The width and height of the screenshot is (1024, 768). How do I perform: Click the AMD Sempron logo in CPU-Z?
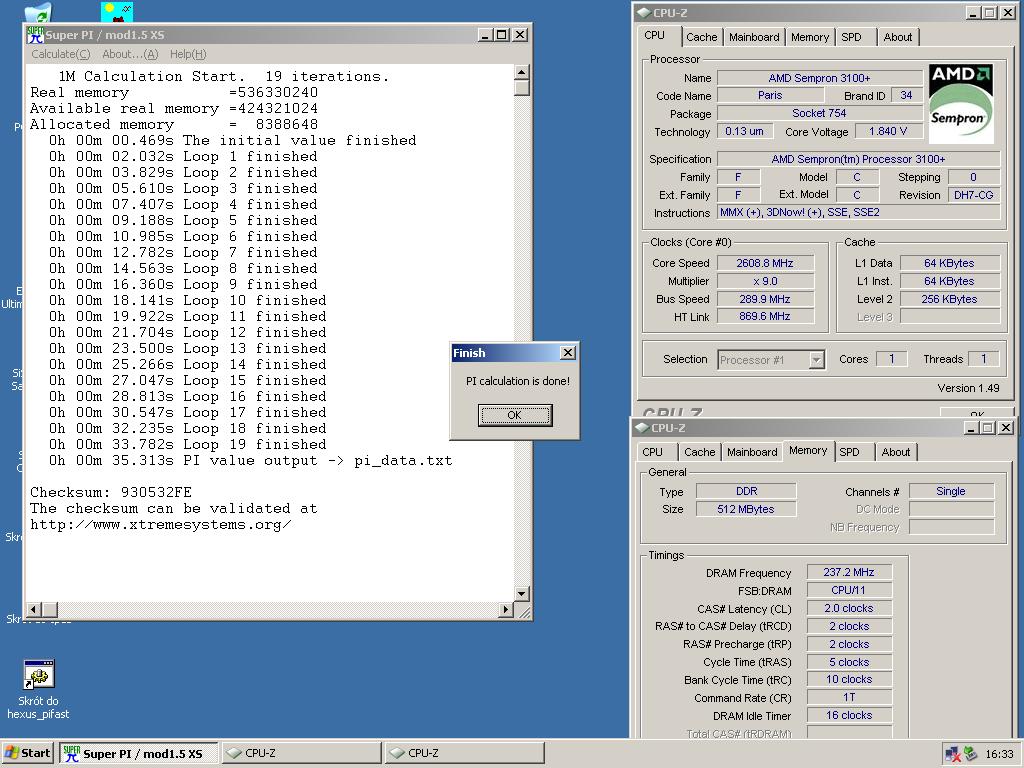960,103
